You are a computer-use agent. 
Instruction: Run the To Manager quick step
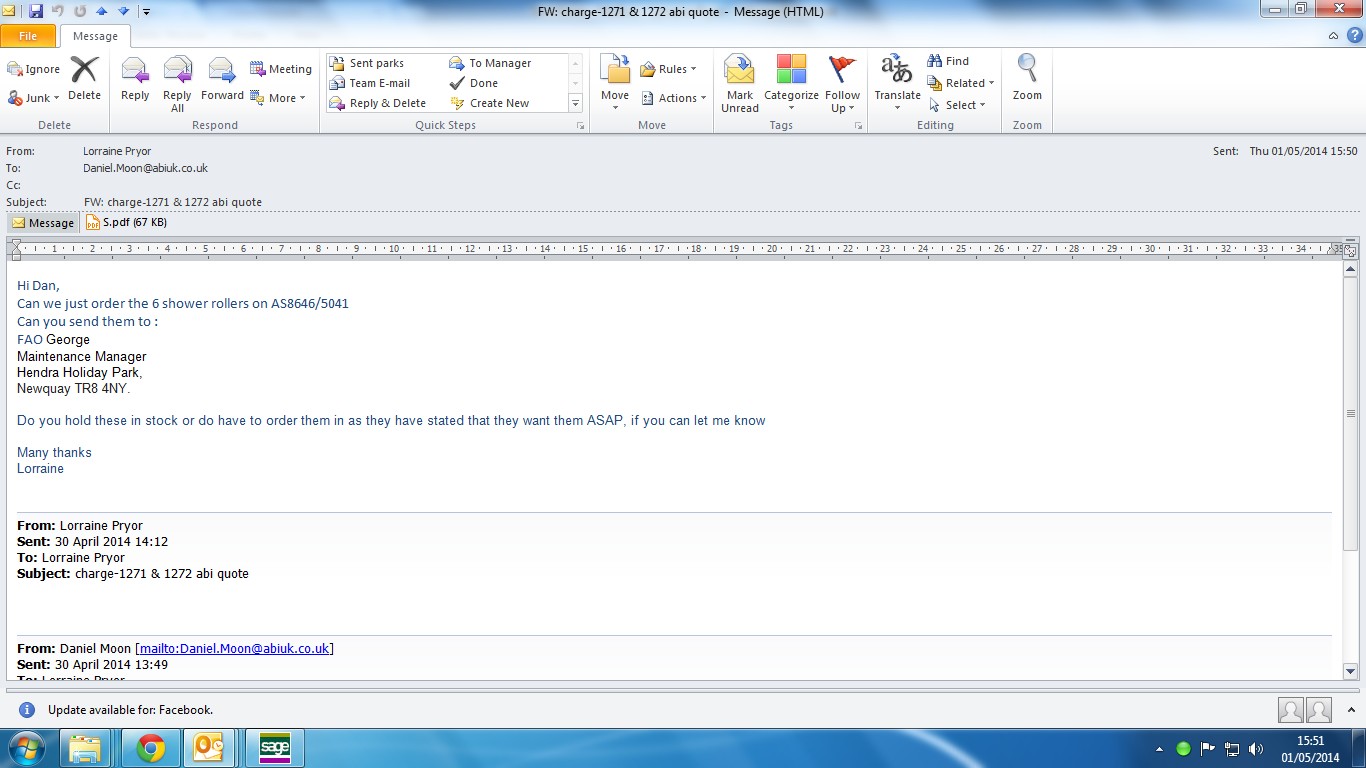pos(500,63)
